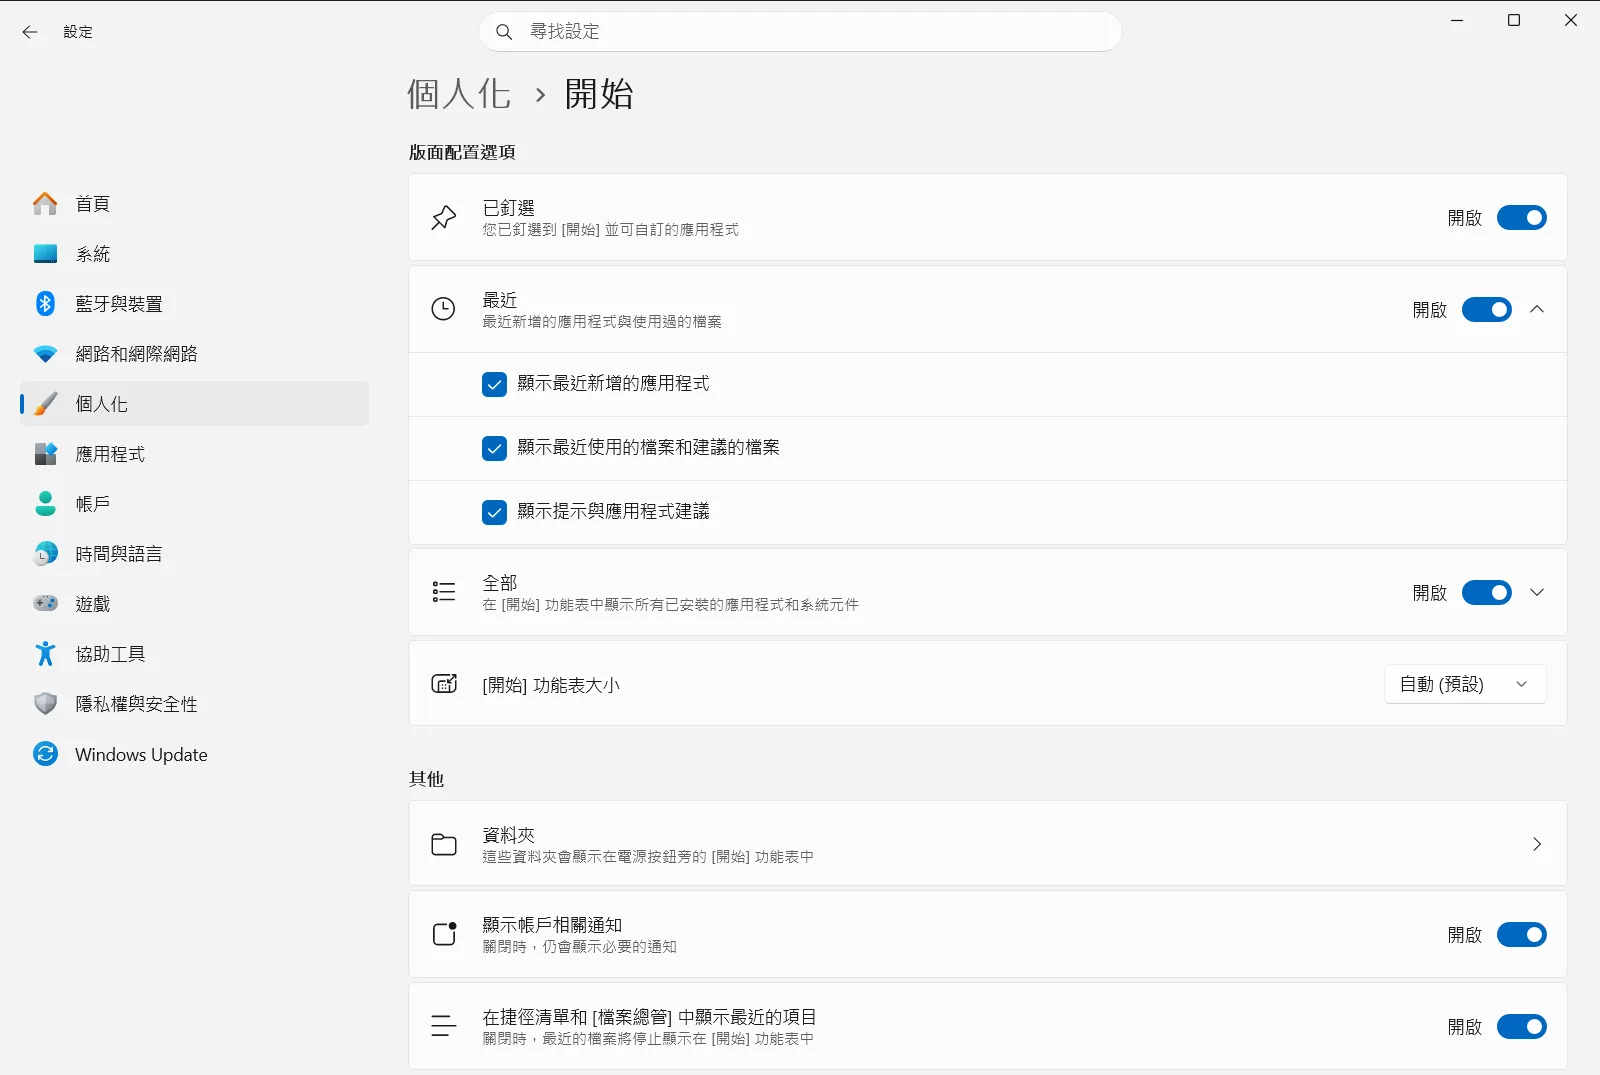This screenshot has height=1075, width=1600.
Task: Turn off the 已釘選 toggle
Action: pyautogui.click(x=1521, y=218)
